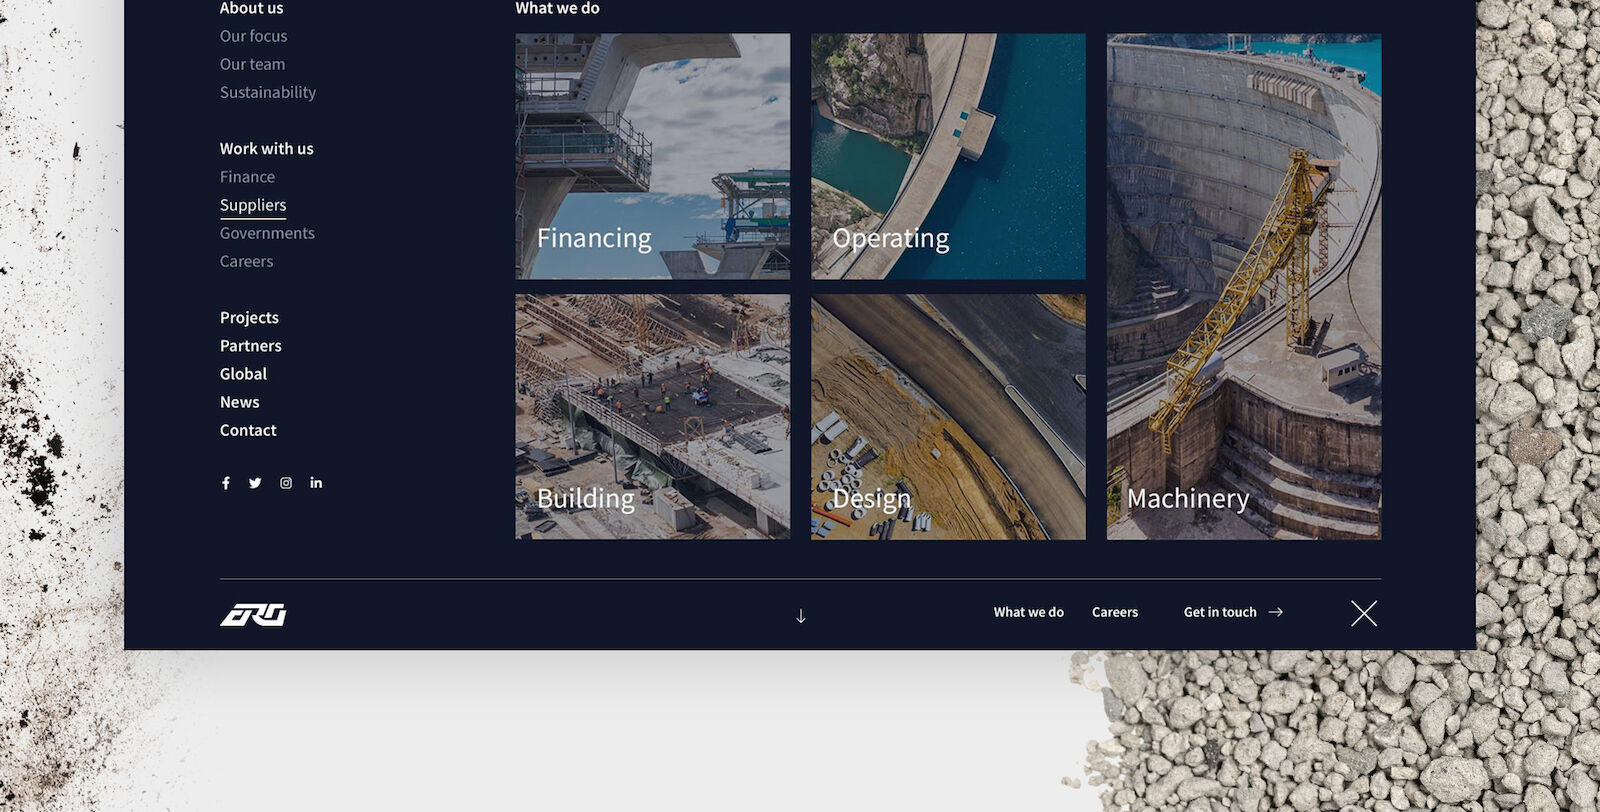Click the company logo in footer bar
The image size is (1600, 812).
click(x=253, y=614)
